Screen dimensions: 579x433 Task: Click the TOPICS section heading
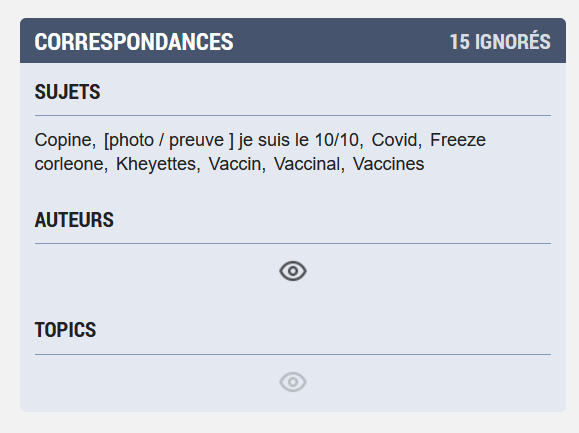tap(65, 330)
